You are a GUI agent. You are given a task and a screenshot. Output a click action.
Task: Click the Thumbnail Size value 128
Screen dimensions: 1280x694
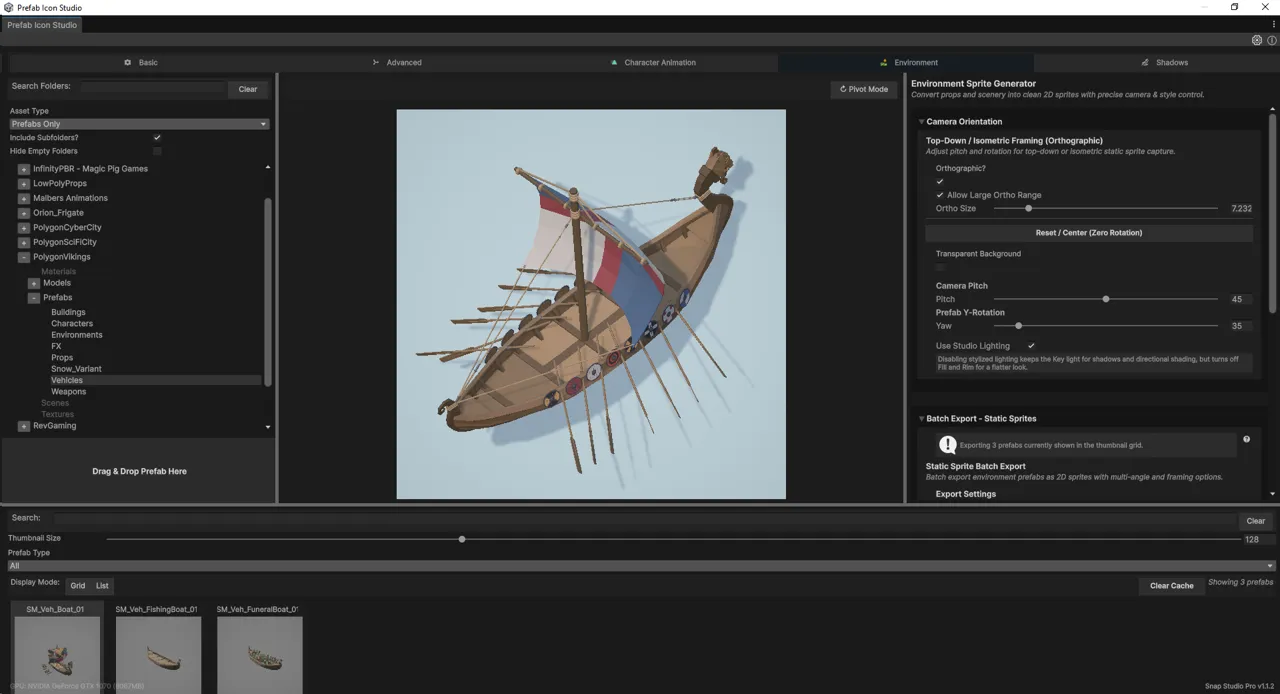click(x=1259, y=539)
